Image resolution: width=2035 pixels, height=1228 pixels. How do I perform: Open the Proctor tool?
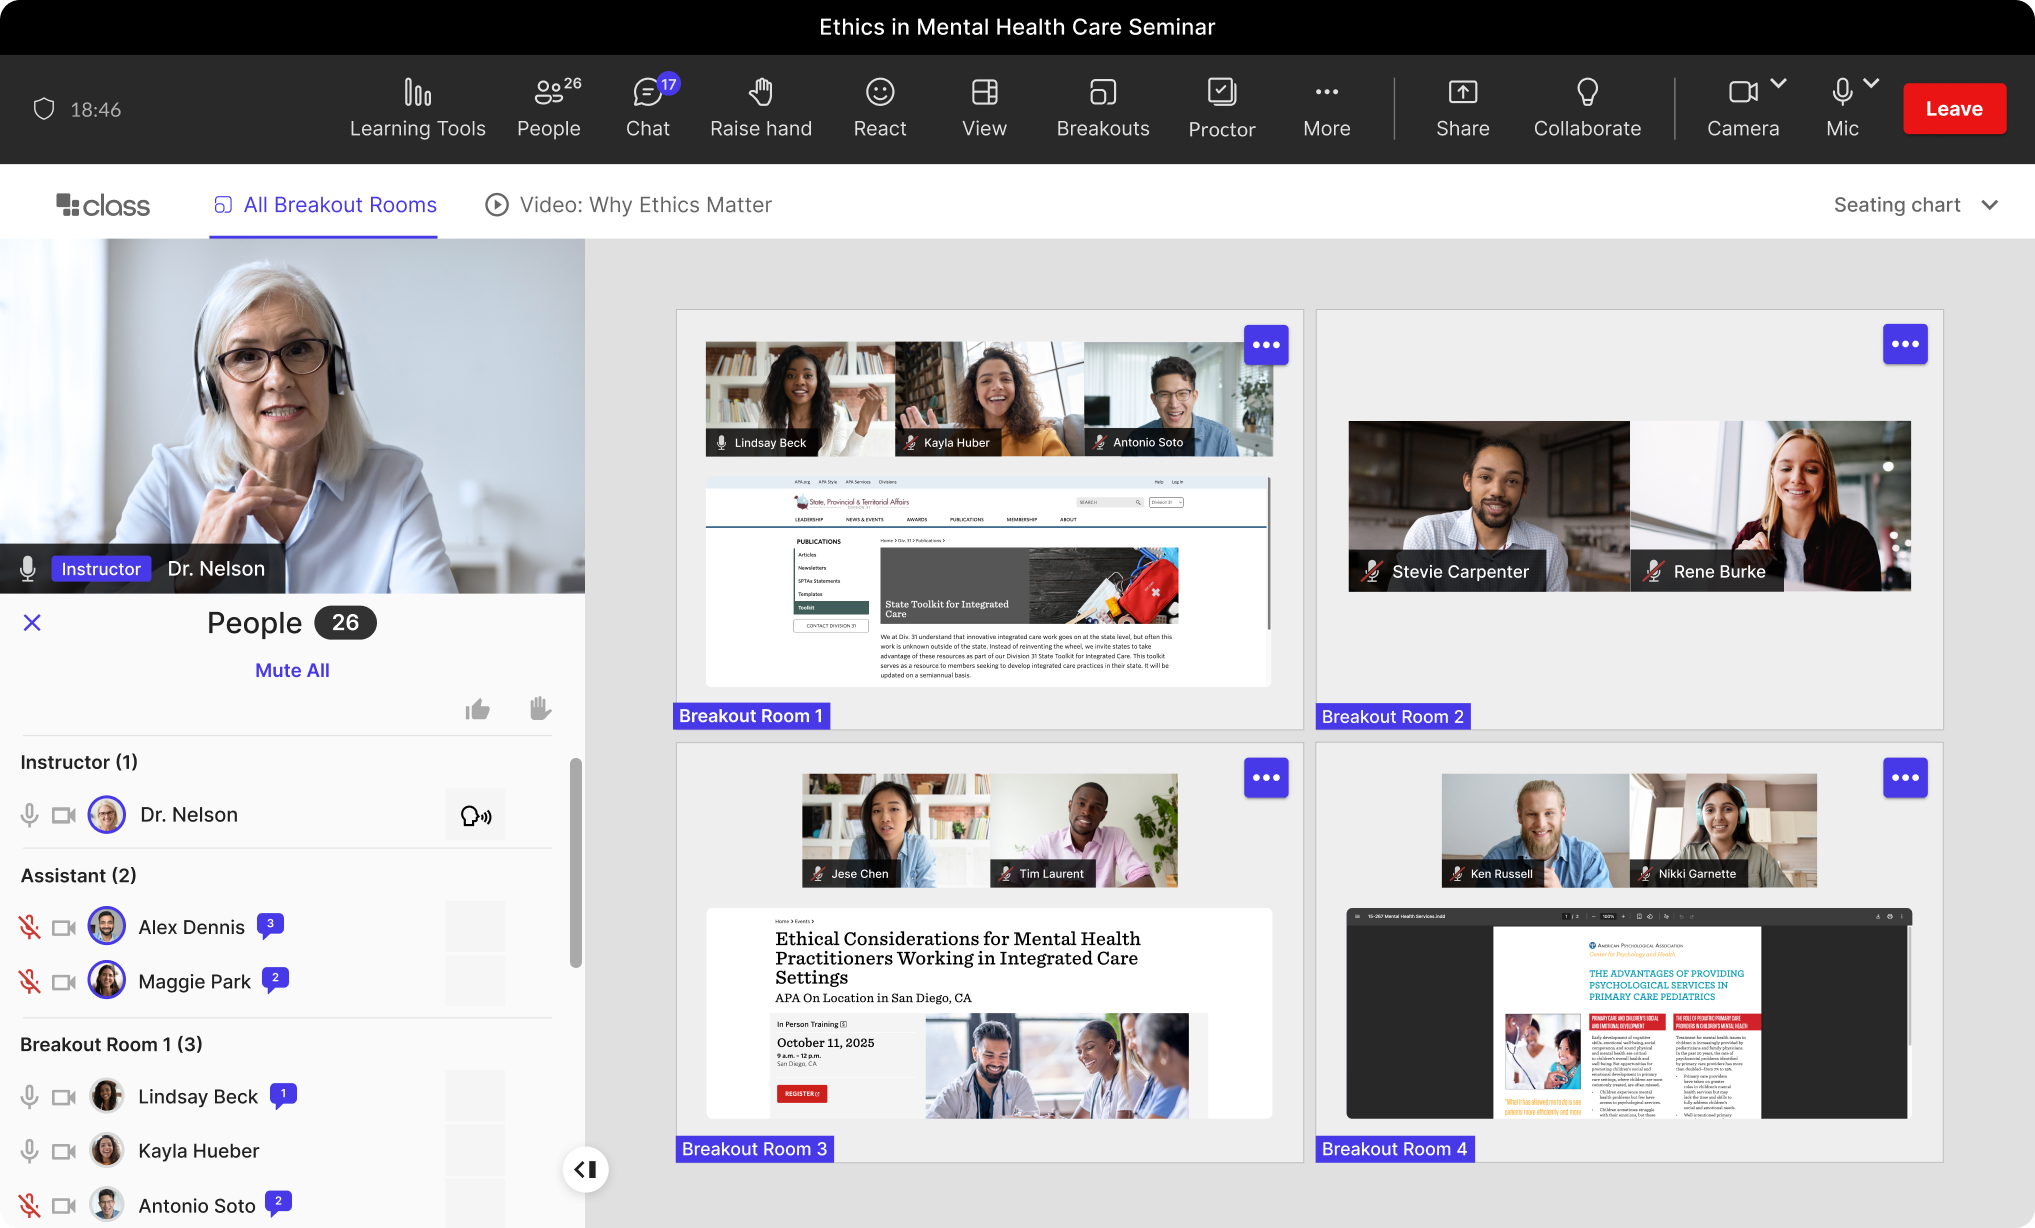[x=1221, y=108]
